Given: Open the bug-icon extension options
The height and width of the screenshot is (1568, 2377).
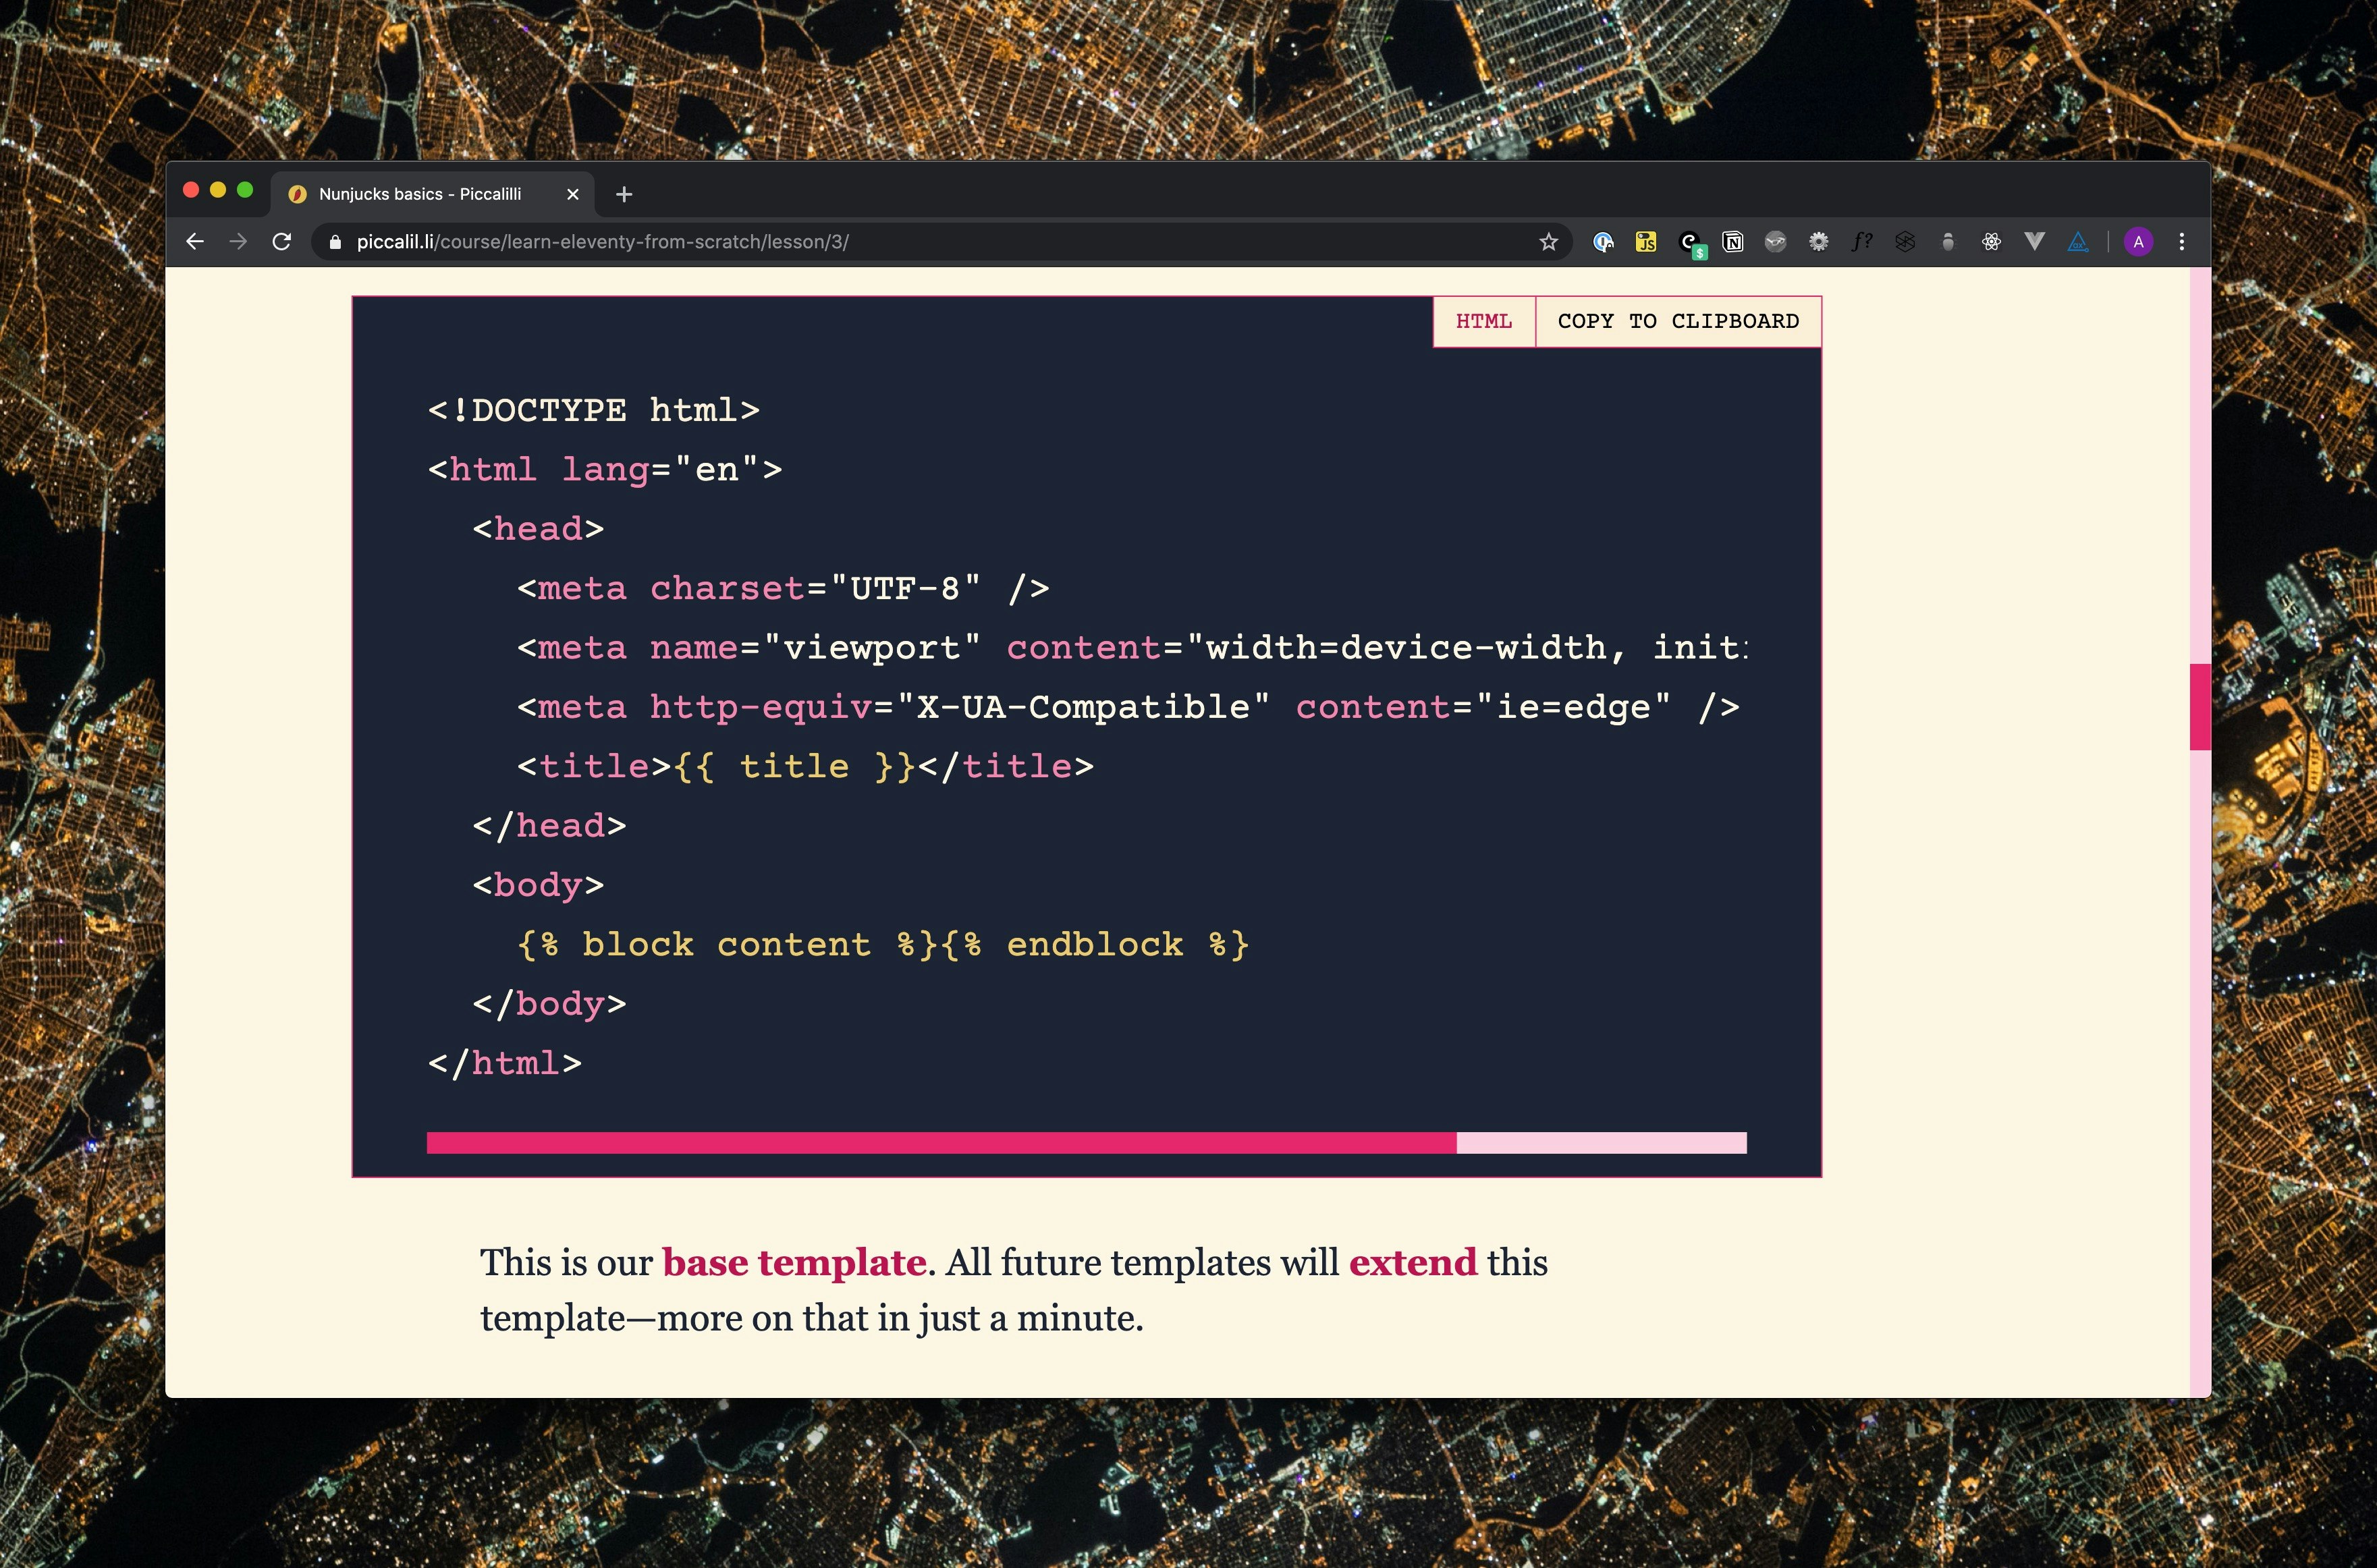Looking at the screenshot, I should click(1948, 241).
